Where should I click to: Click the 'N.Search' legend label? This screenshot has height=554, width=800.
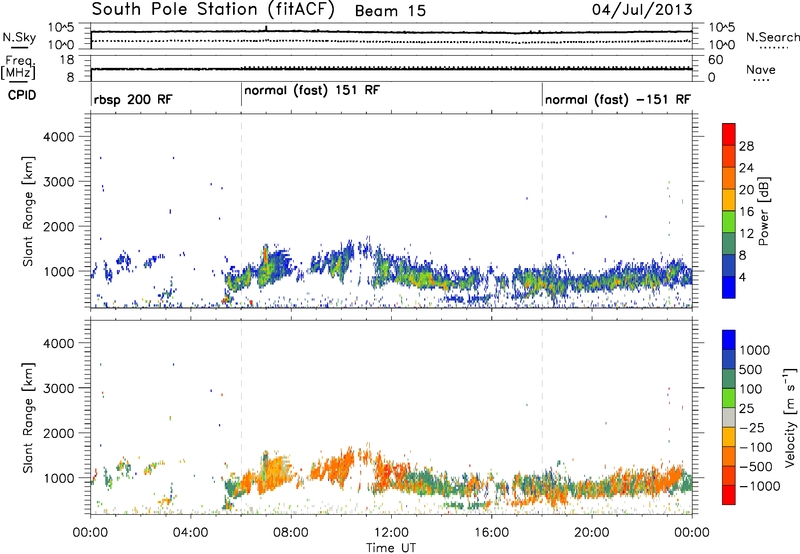[x=773, y=37]
